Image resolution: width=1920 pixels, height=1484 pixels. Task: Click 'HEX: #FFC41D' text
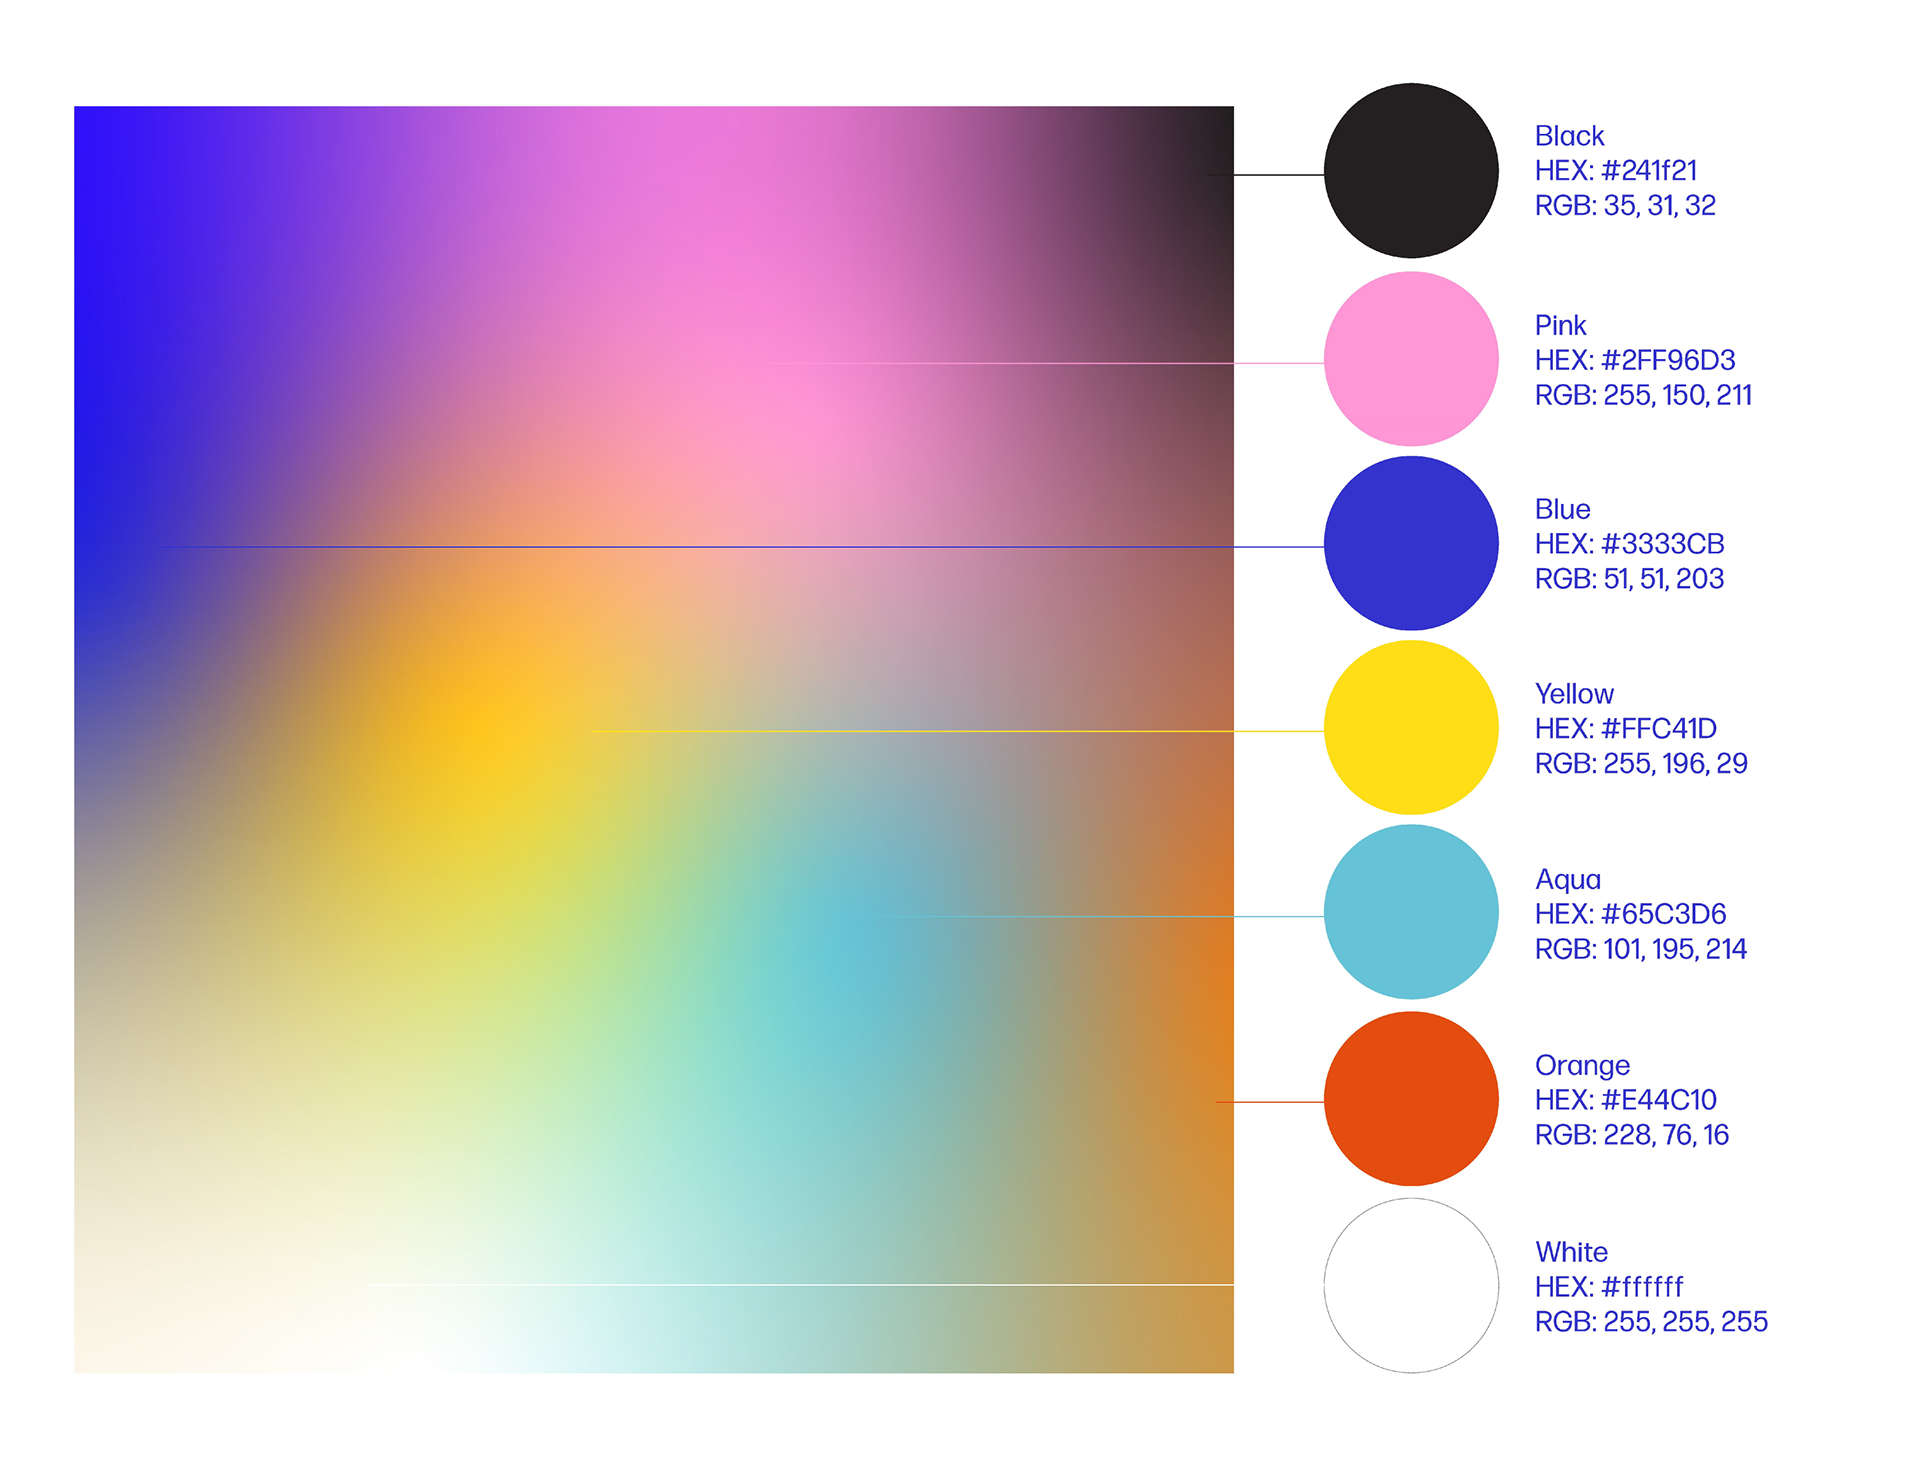pyautogui.click(x=1626, y=729)
